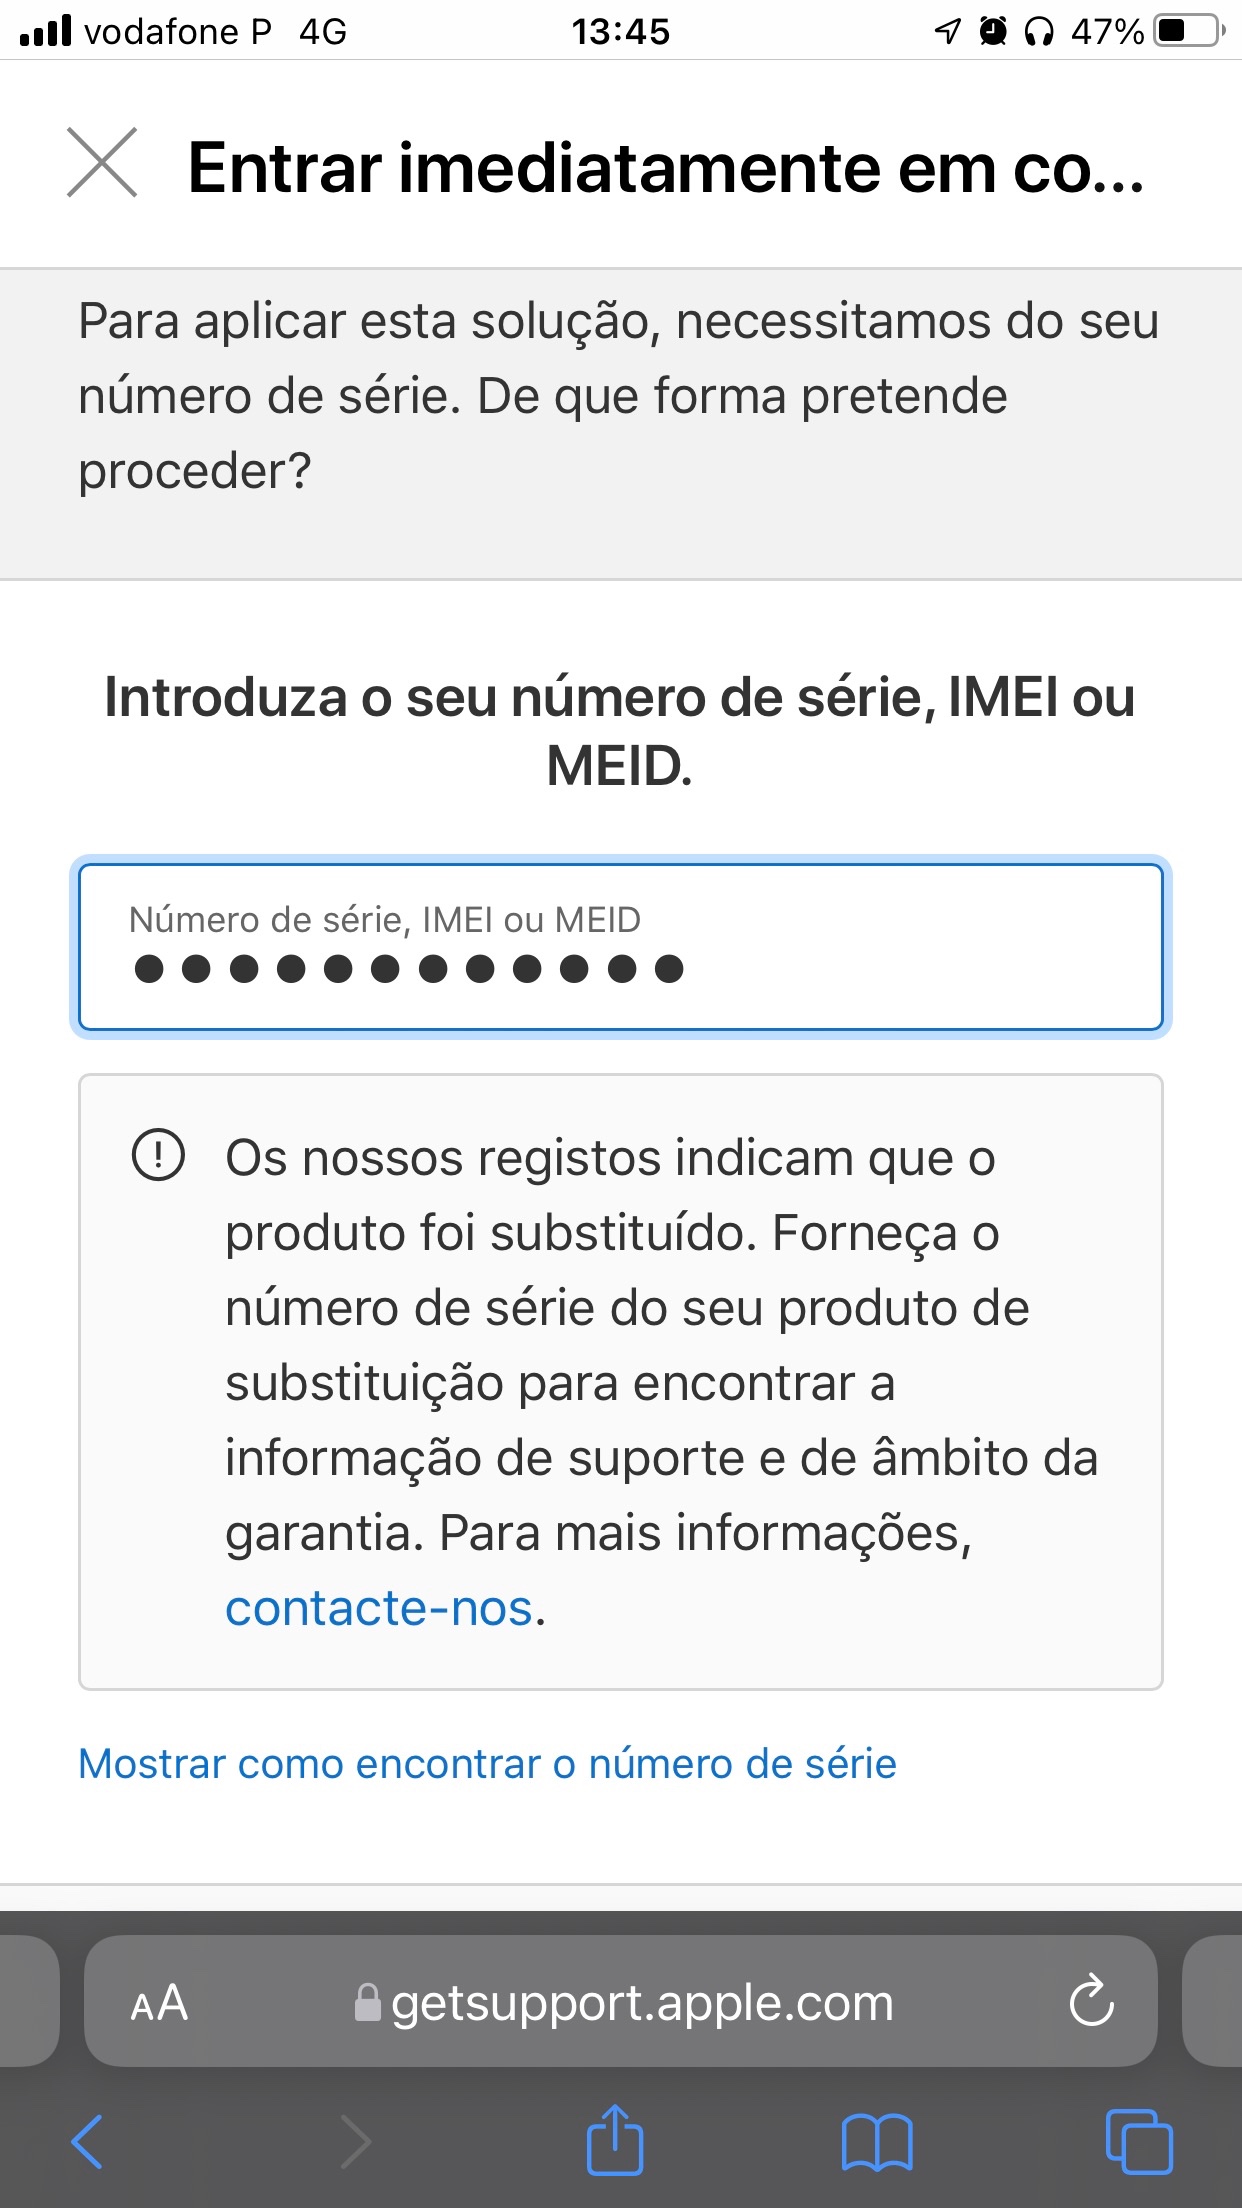Open the Safari tabs overview icon
This screenshot has height=2208, width=1242.
tap(1139, 2141)
